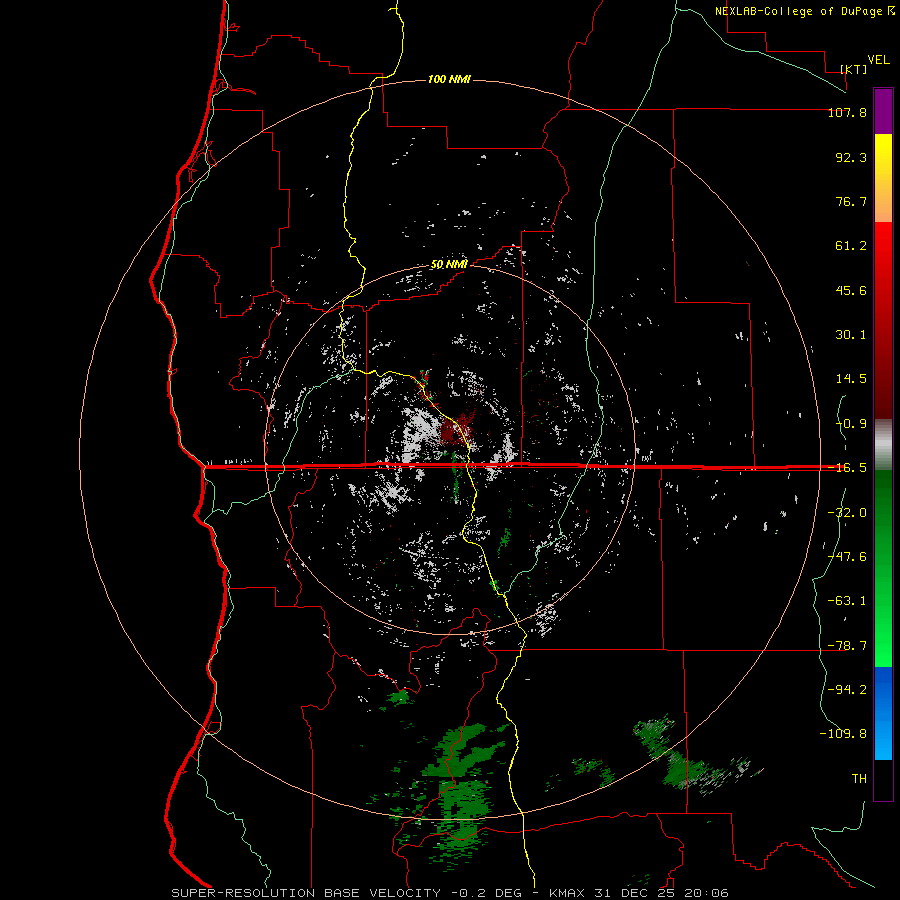Image resolution: width=900 pixels, height=900 pixels.
Task: Pick the blue segment of the color bar
Action: (x=883, y=713)
